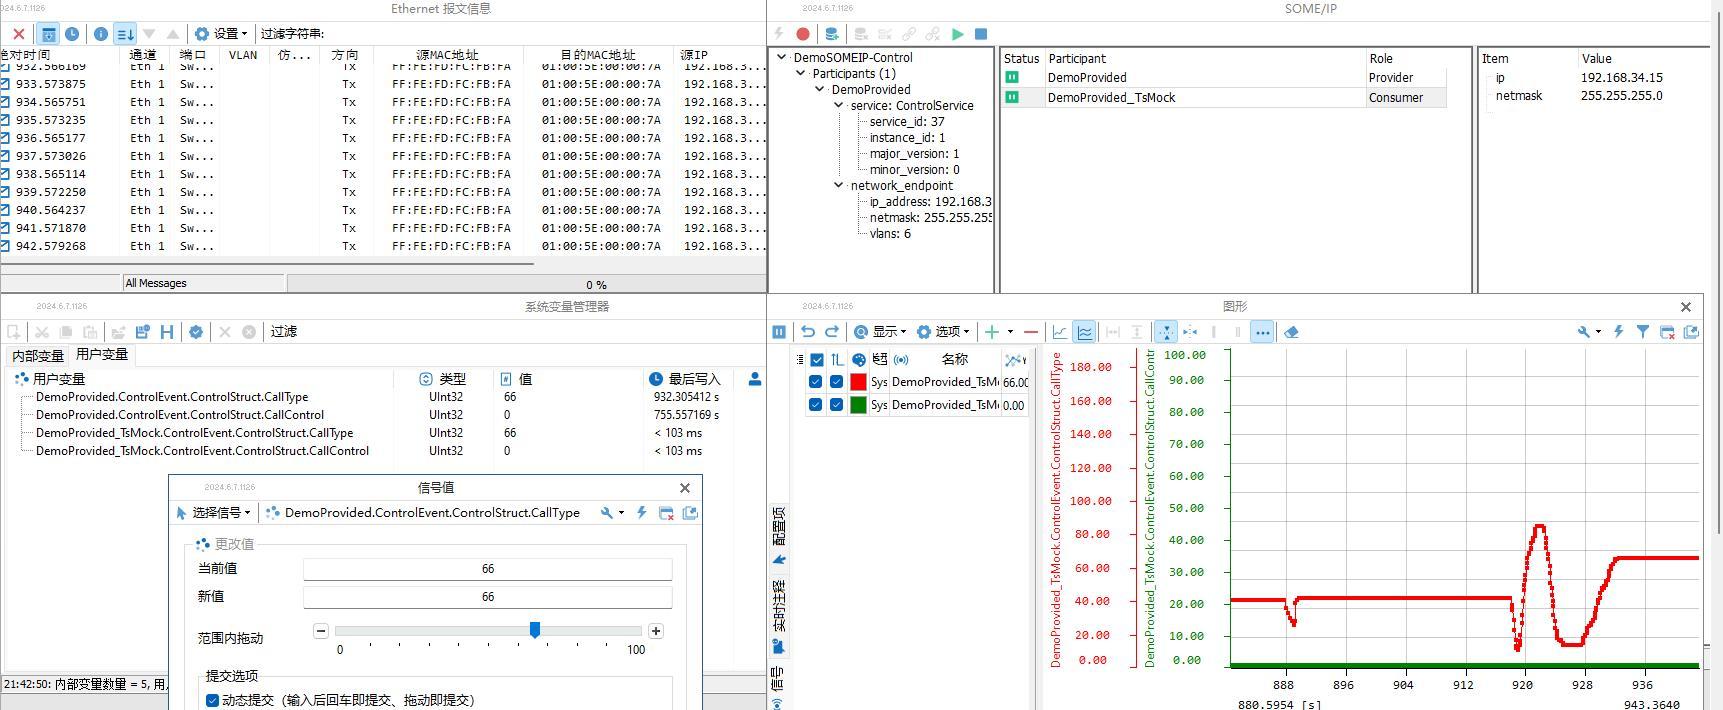
Task: Click the eraser icon to clear the graph
Action: pyautogui.click(x=1291, y=332)
